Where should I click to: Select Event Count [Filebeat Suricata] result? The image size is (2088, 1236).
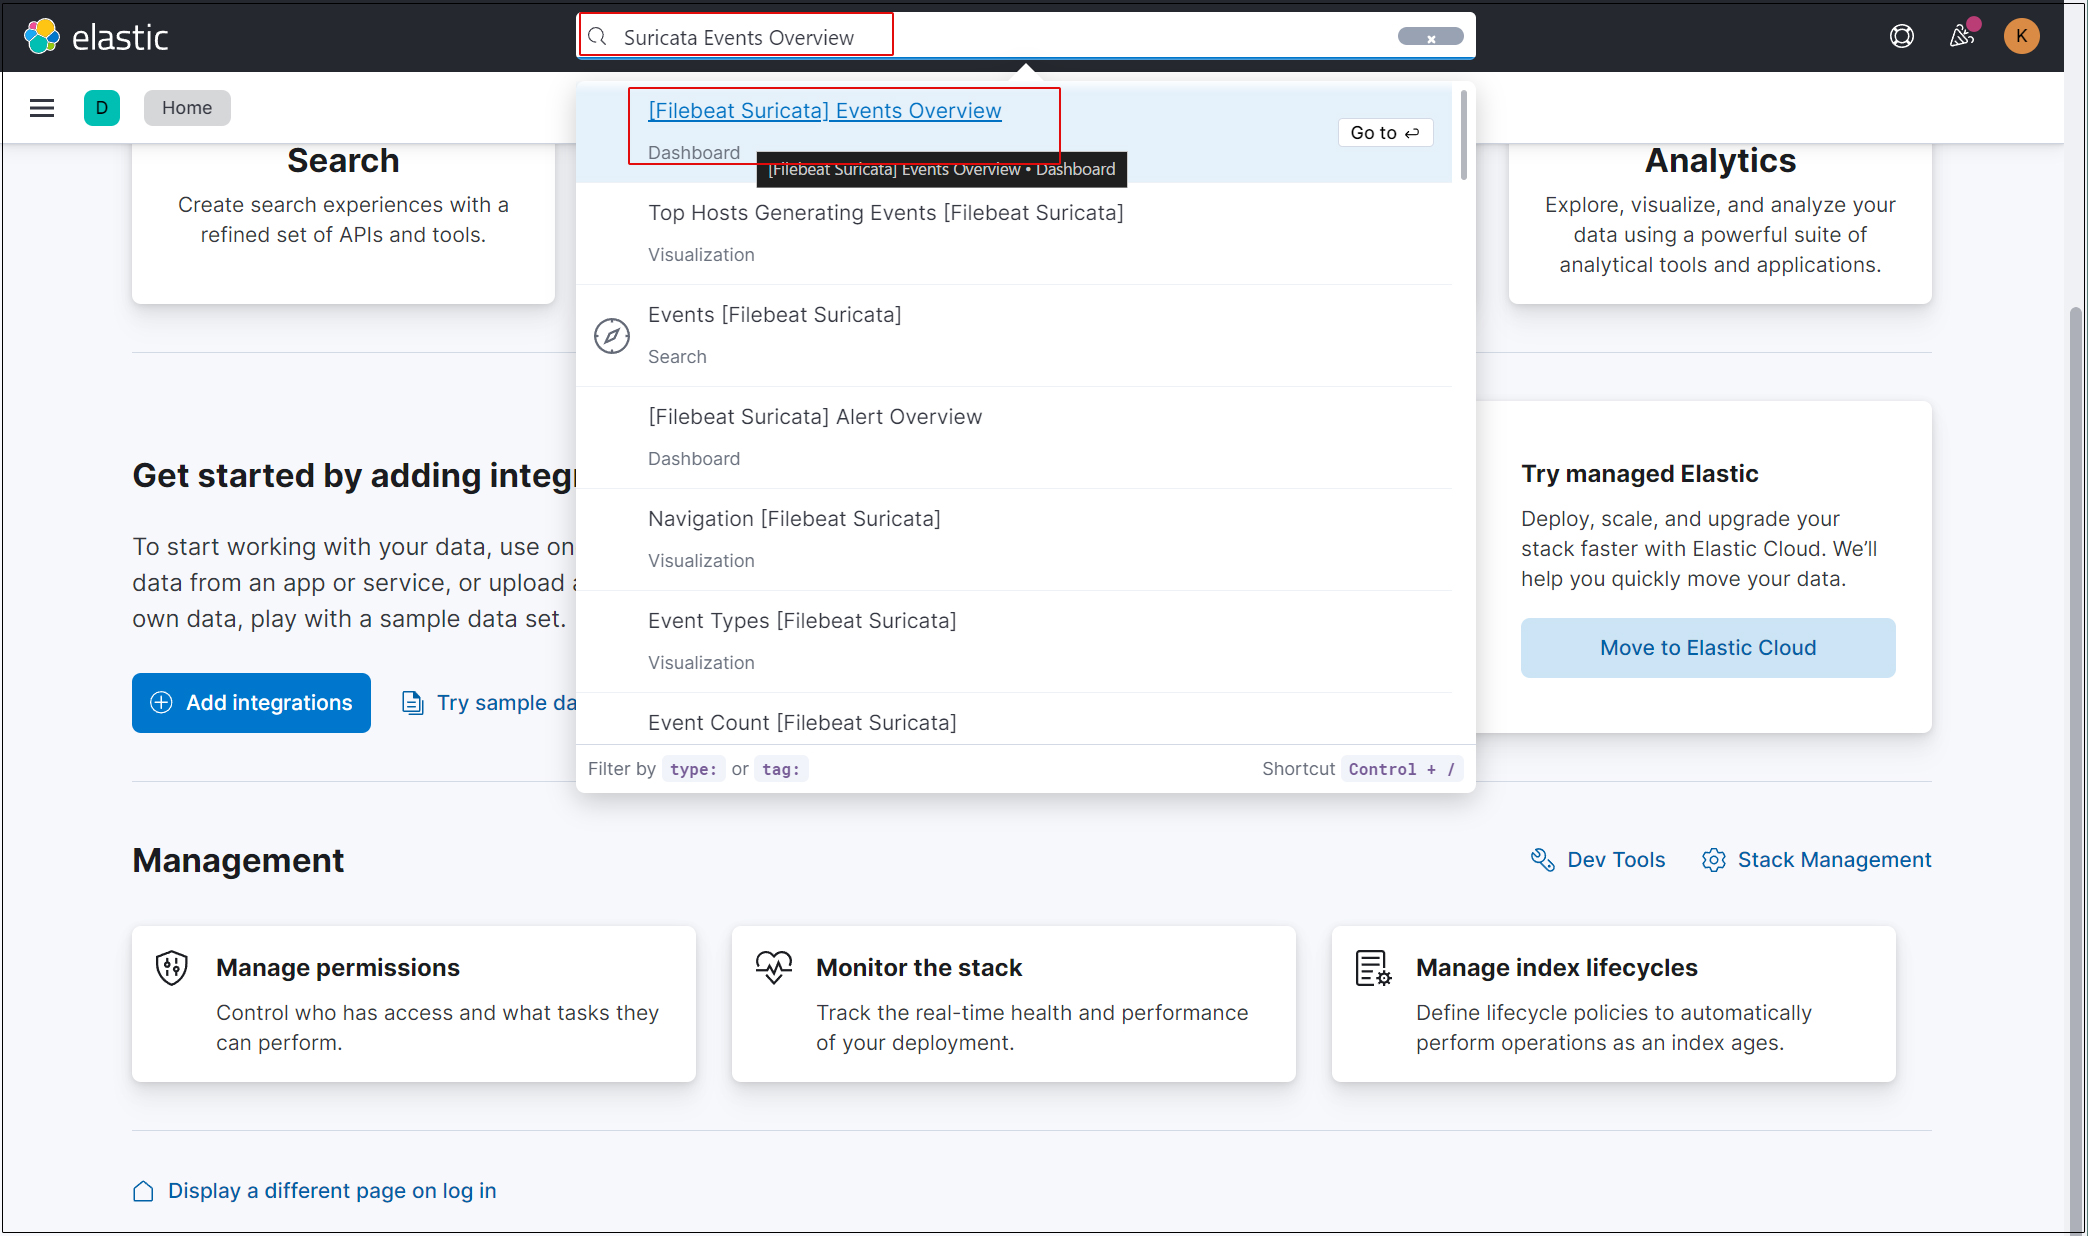1014,720
